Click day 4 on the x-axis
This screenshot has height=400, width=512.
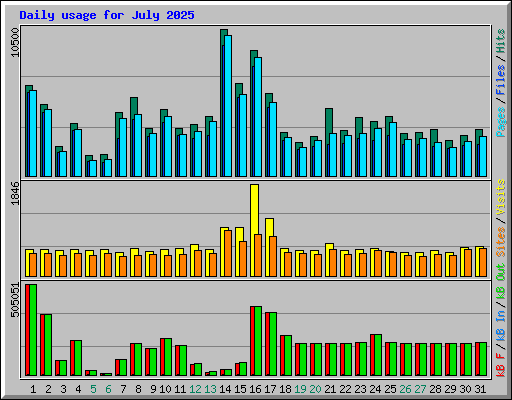(x=78, y=389)
